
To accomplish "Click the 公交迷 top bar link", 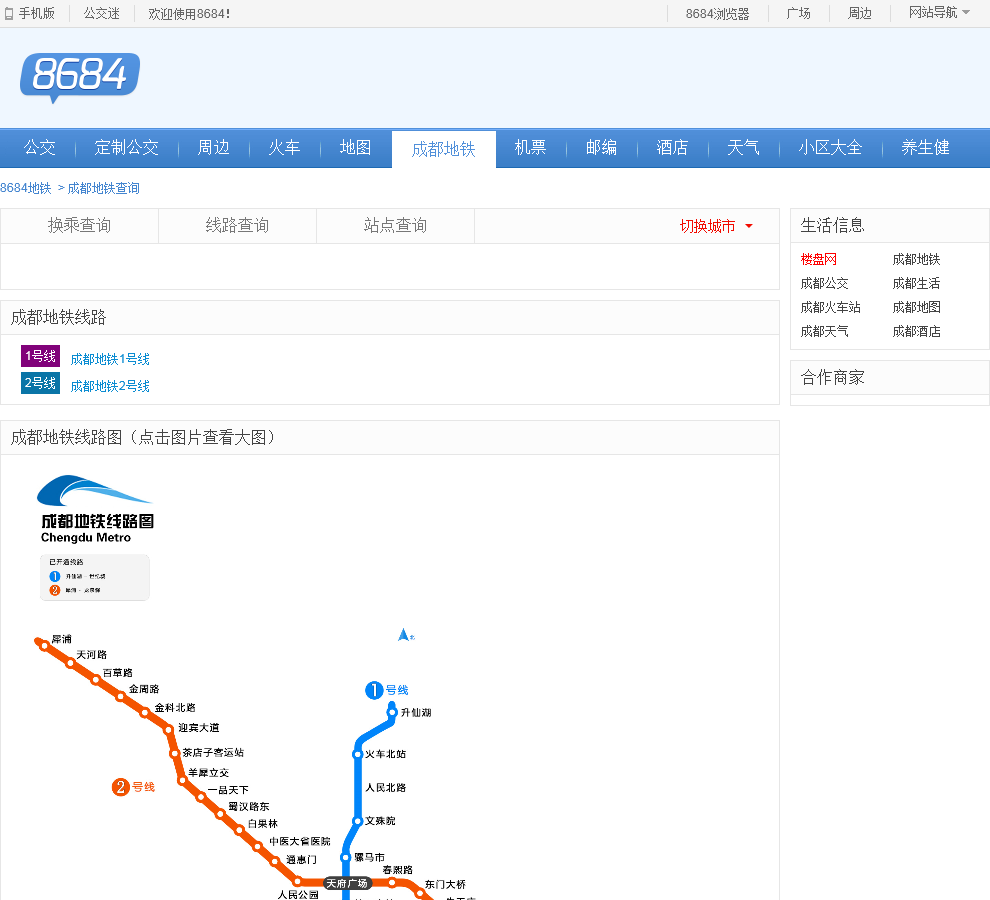I will pos(102,13).
